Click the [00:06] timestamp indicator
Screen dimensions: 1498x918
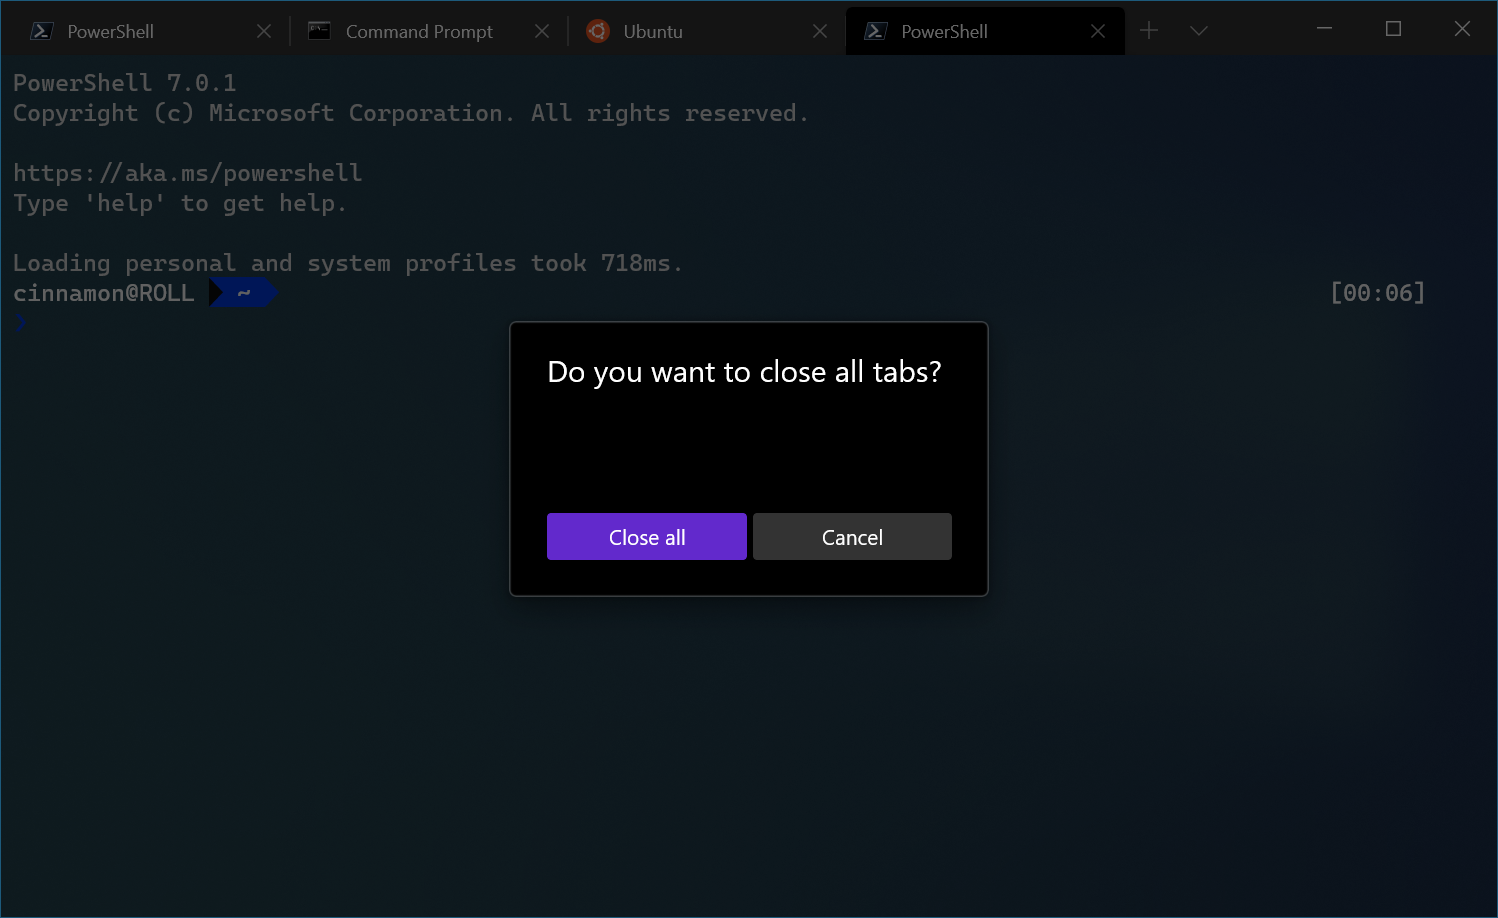[x=1378, y=292]
